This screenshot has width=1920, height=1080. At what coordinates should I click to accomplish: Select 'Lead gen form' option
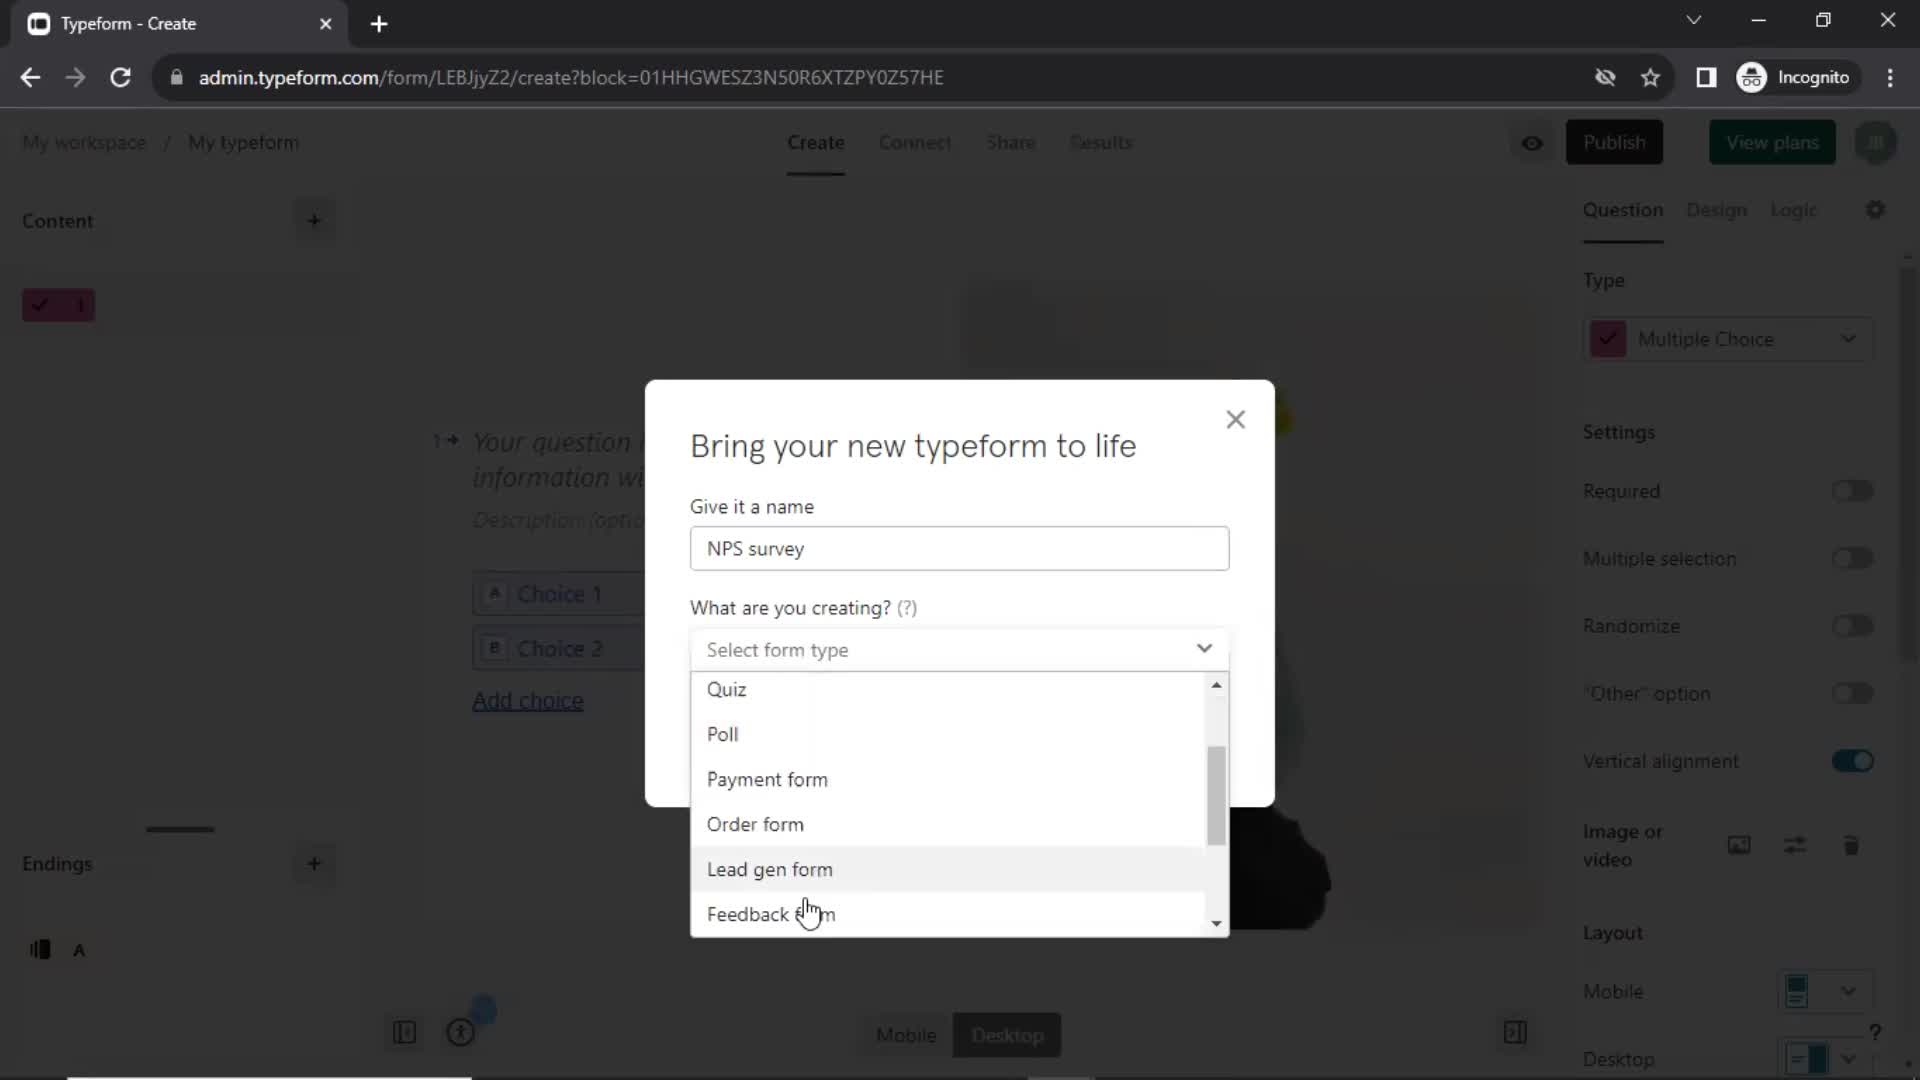[x=947, y=869]
